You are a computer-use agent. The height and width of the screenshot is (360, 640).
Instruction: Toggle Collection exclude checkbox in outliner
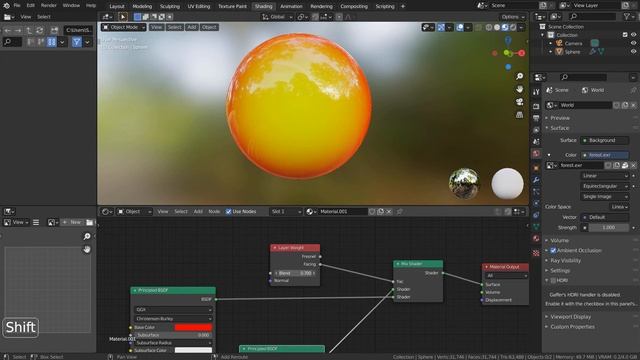tap(625, 35)
